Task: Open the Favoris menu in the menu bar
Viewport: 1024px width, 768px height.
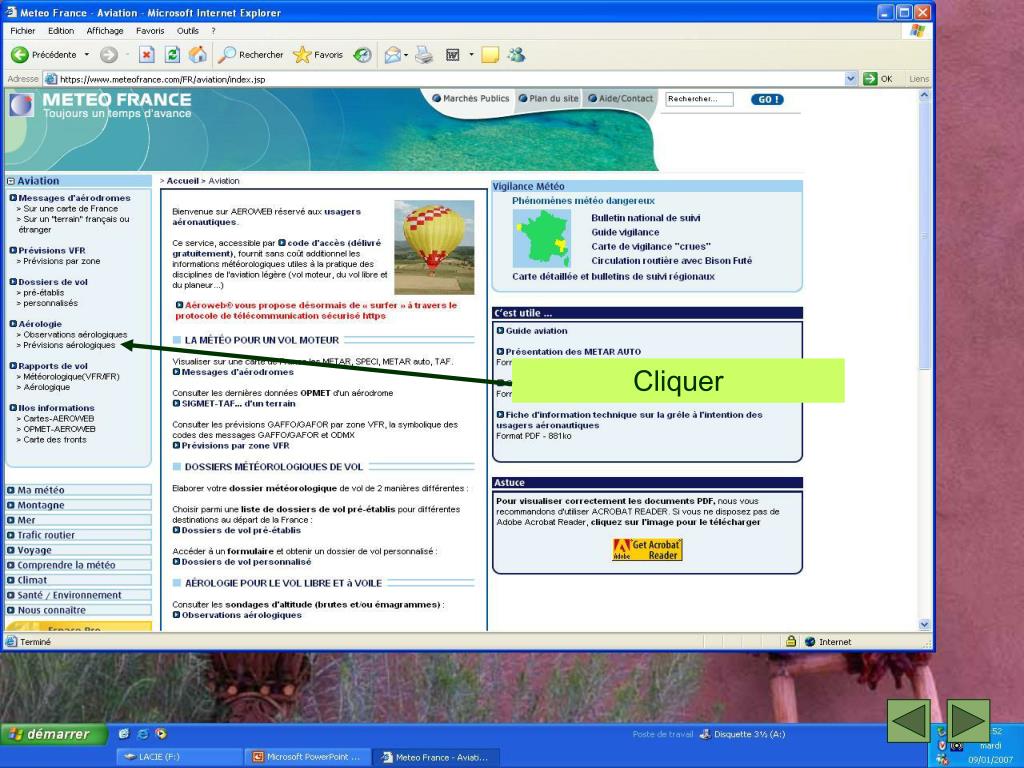Action: [x=150, y=31]
